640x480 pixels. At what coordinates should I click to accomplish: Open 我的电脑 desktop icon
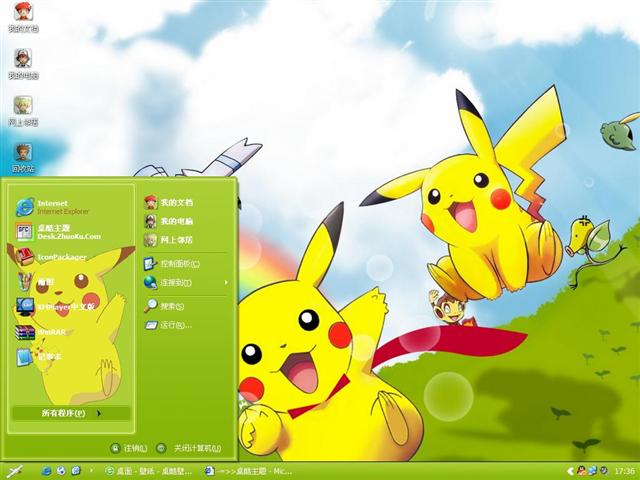23,64
